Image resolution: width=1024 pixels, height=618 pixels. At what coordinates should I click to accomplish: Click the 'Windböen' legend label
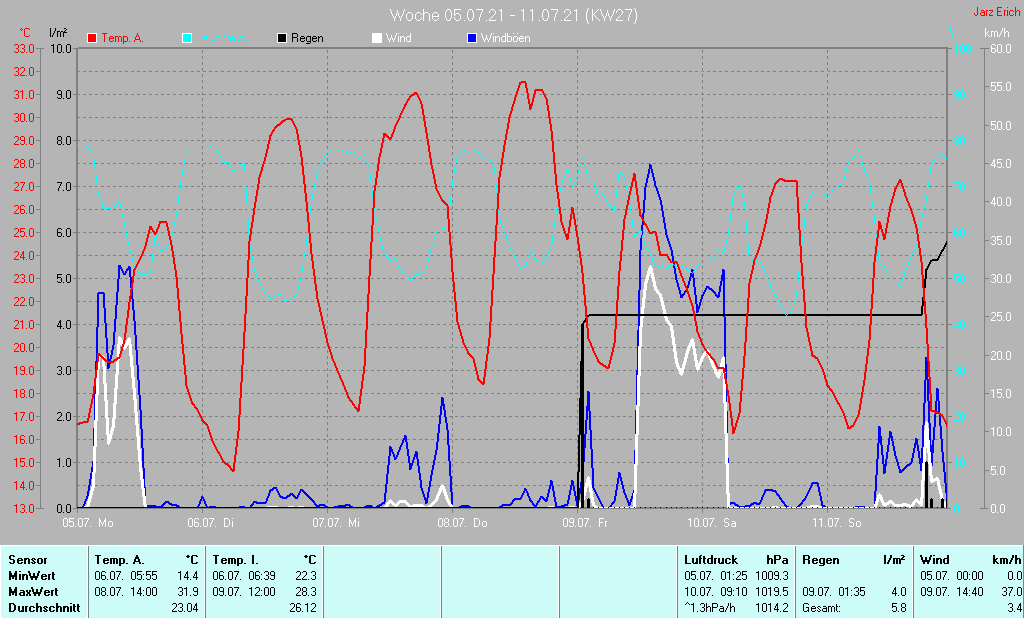505,38
